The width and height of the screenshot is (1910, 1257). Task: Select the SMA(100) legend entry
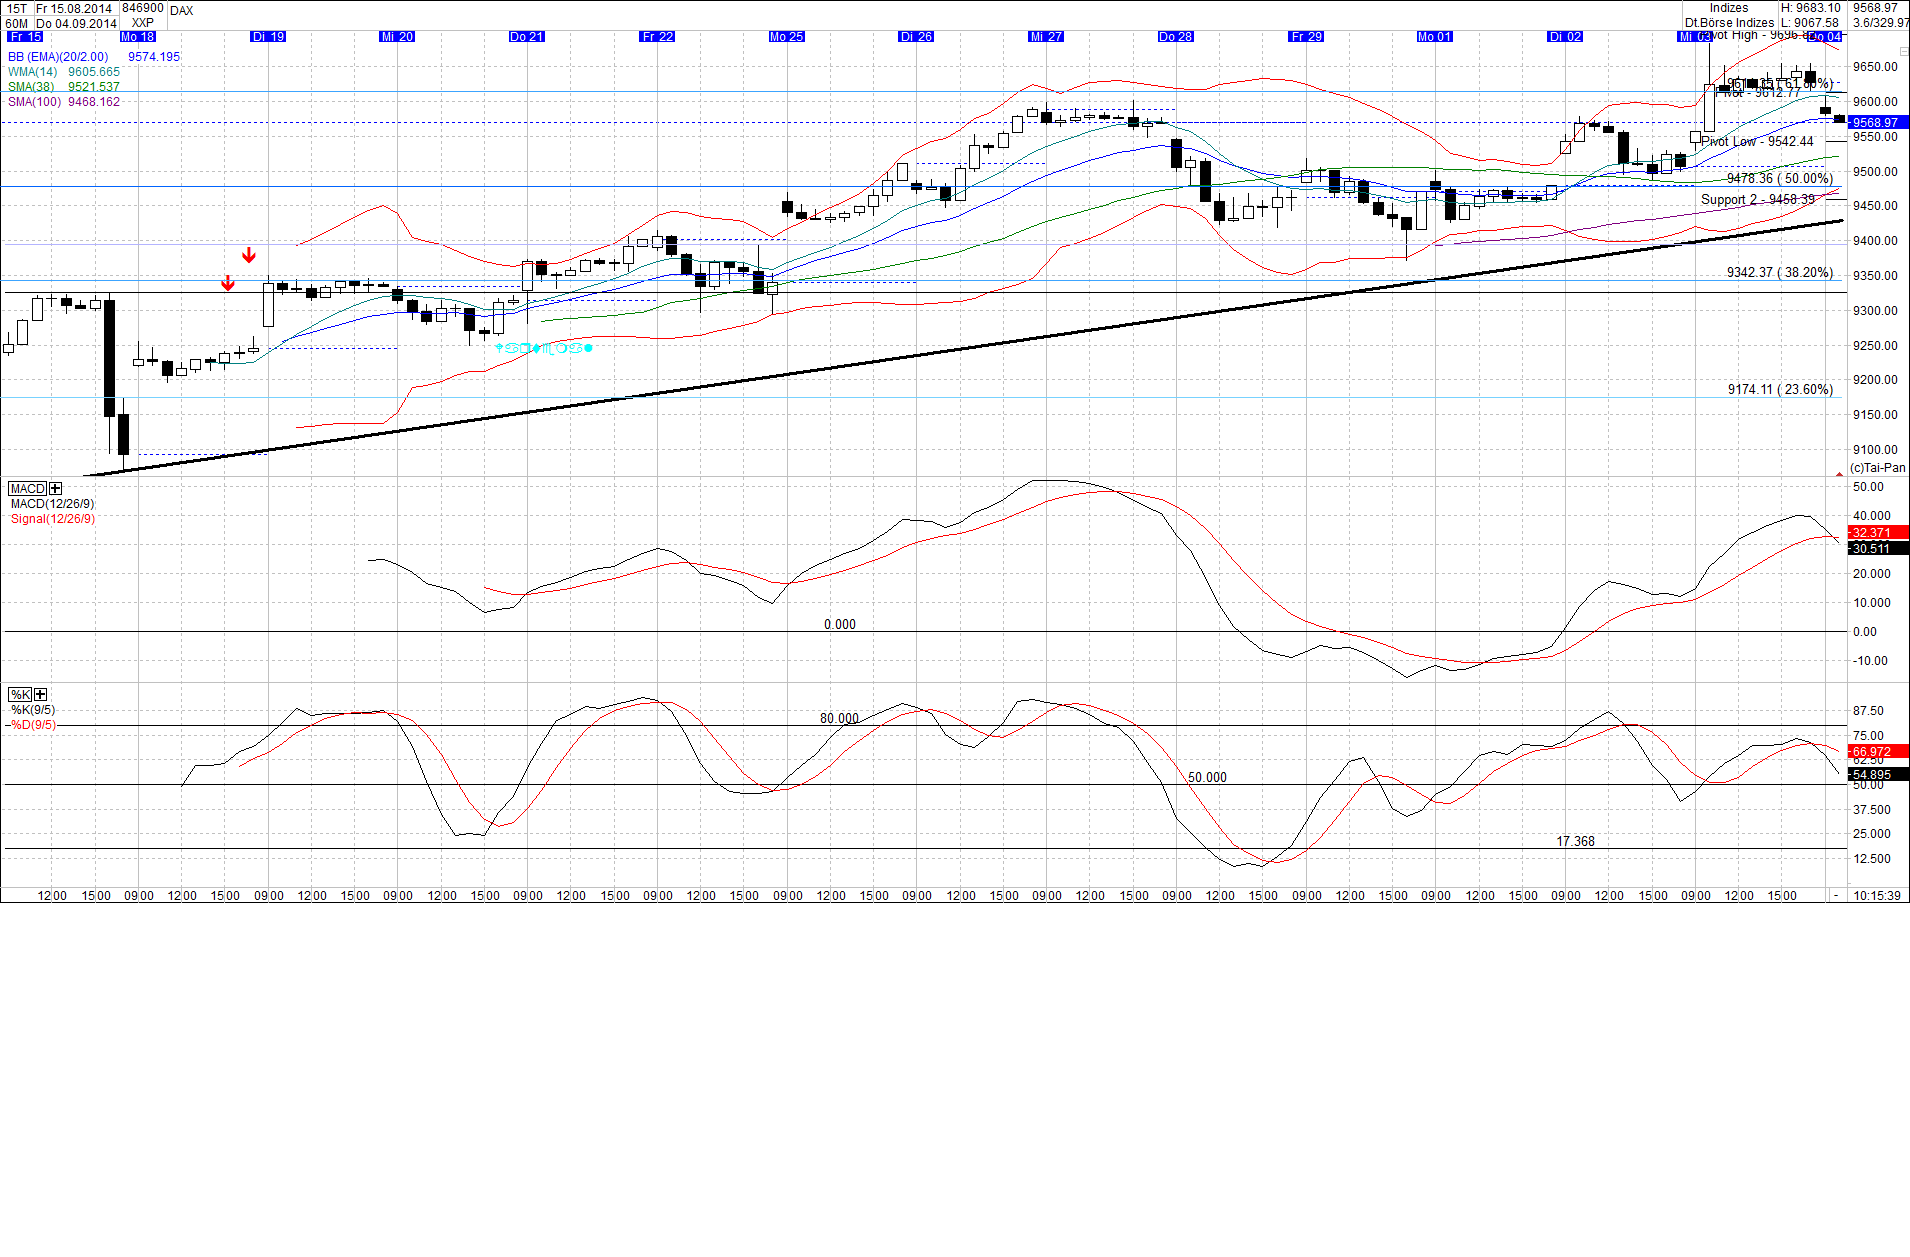[35, 102]
